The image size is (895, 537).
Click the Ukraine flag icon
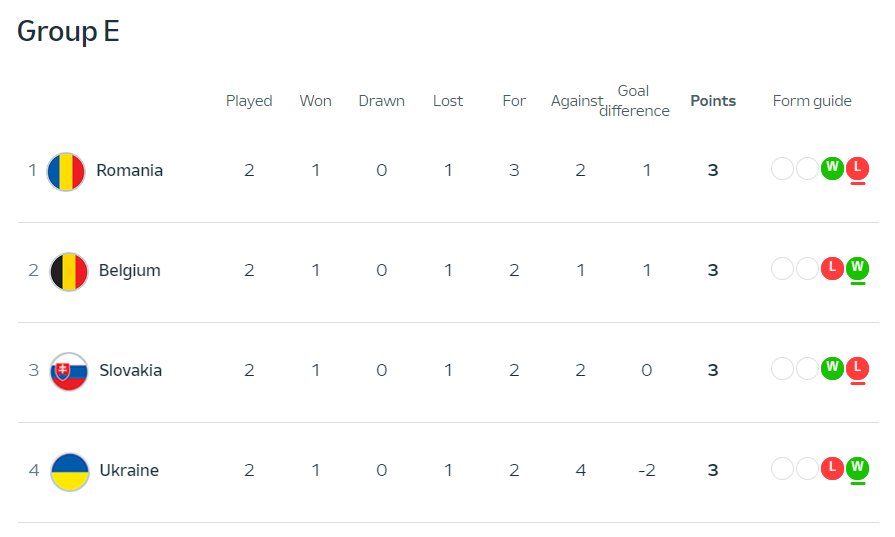point(70,472)
